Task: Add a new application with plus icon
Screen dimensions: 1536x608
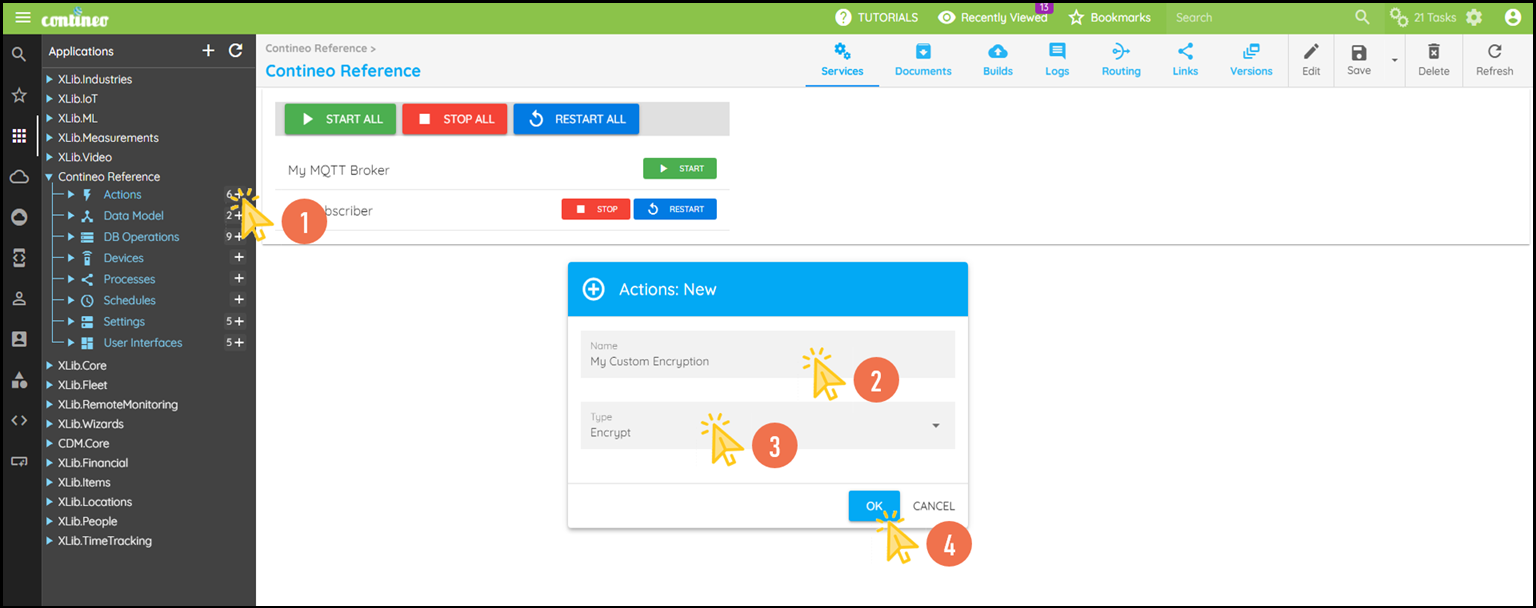Action: [x=208, y=51]
